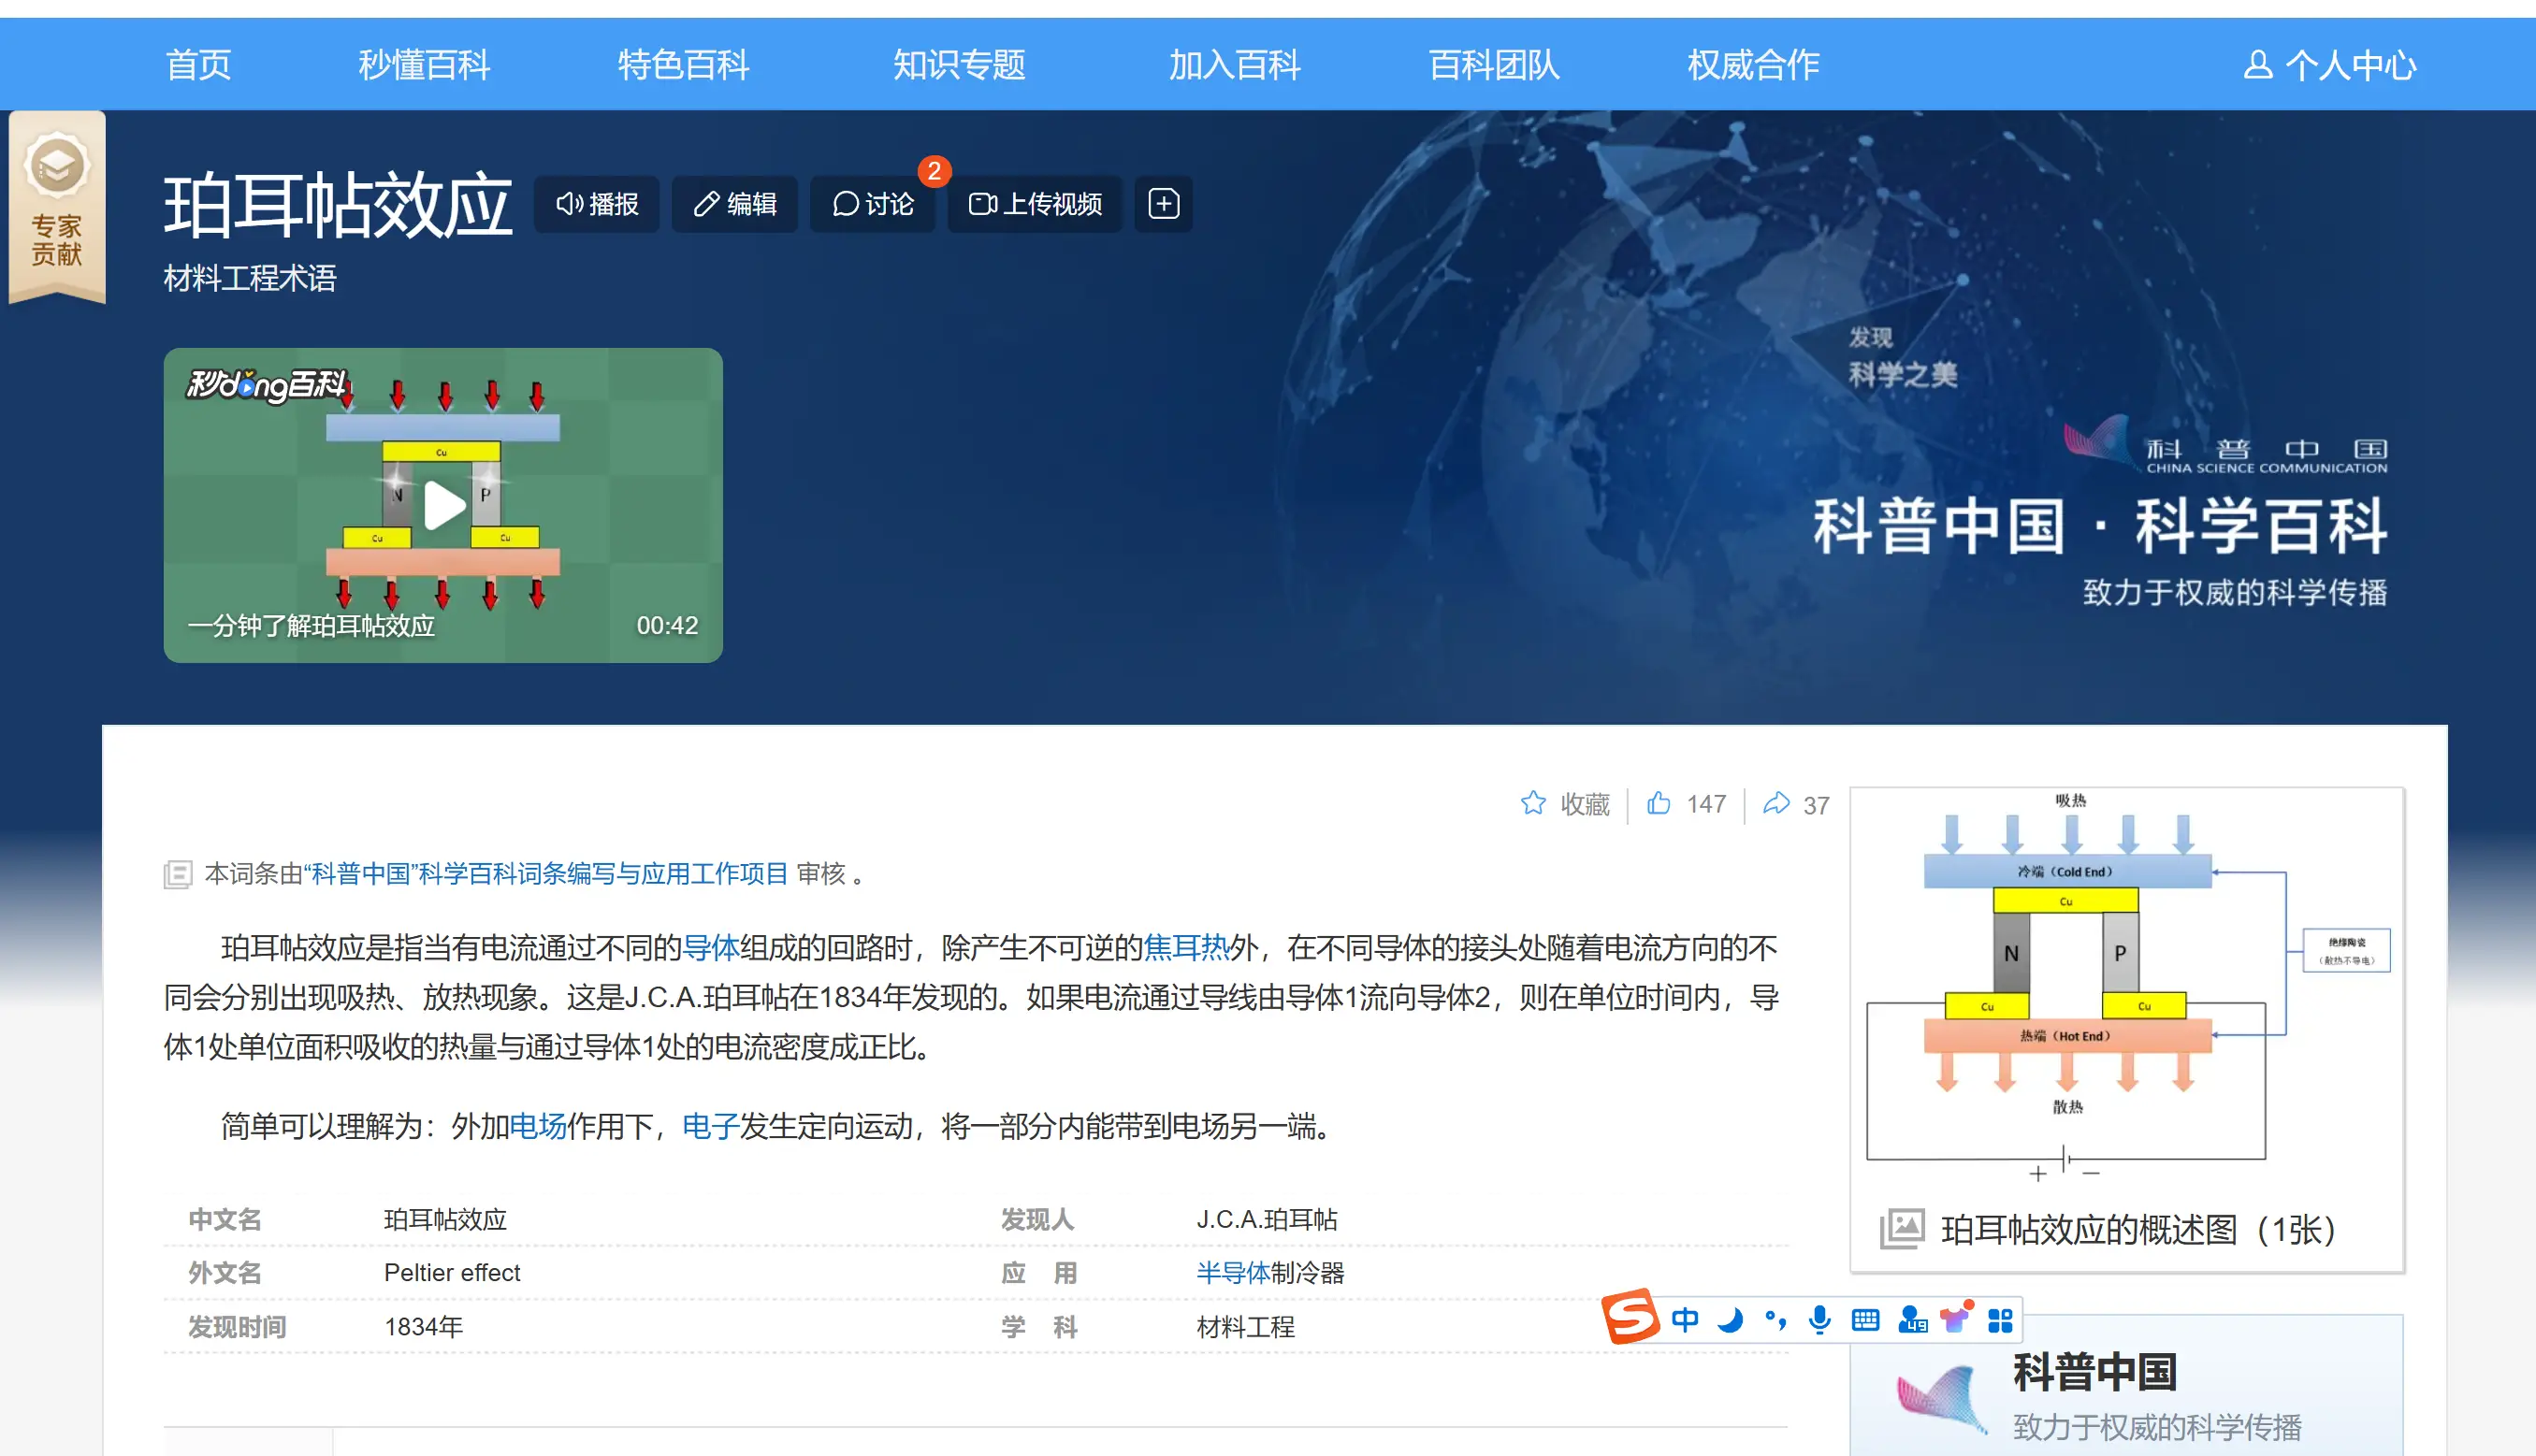Click the 科普中国·科学百科 banner title
2536x1456 pixels.
point(2101,526)
